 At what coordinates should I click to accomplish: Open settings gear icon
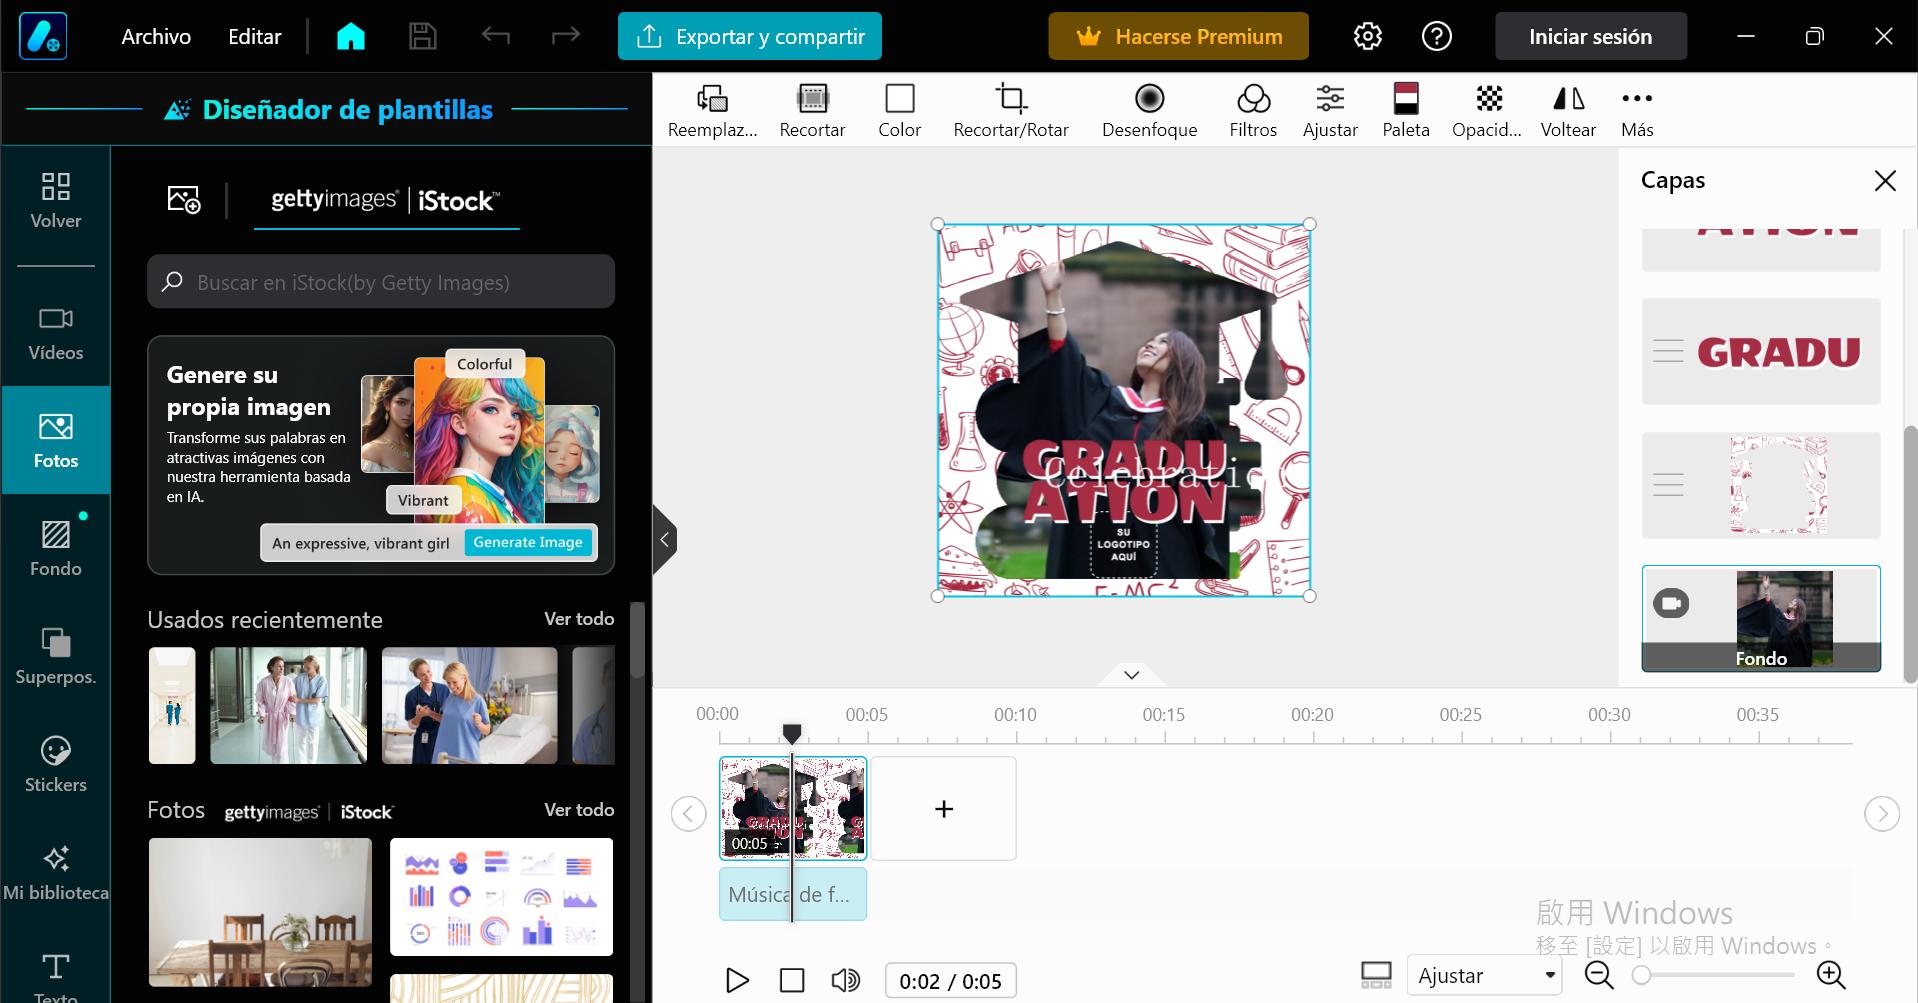pyautogui.click(x=1367, y=37)
